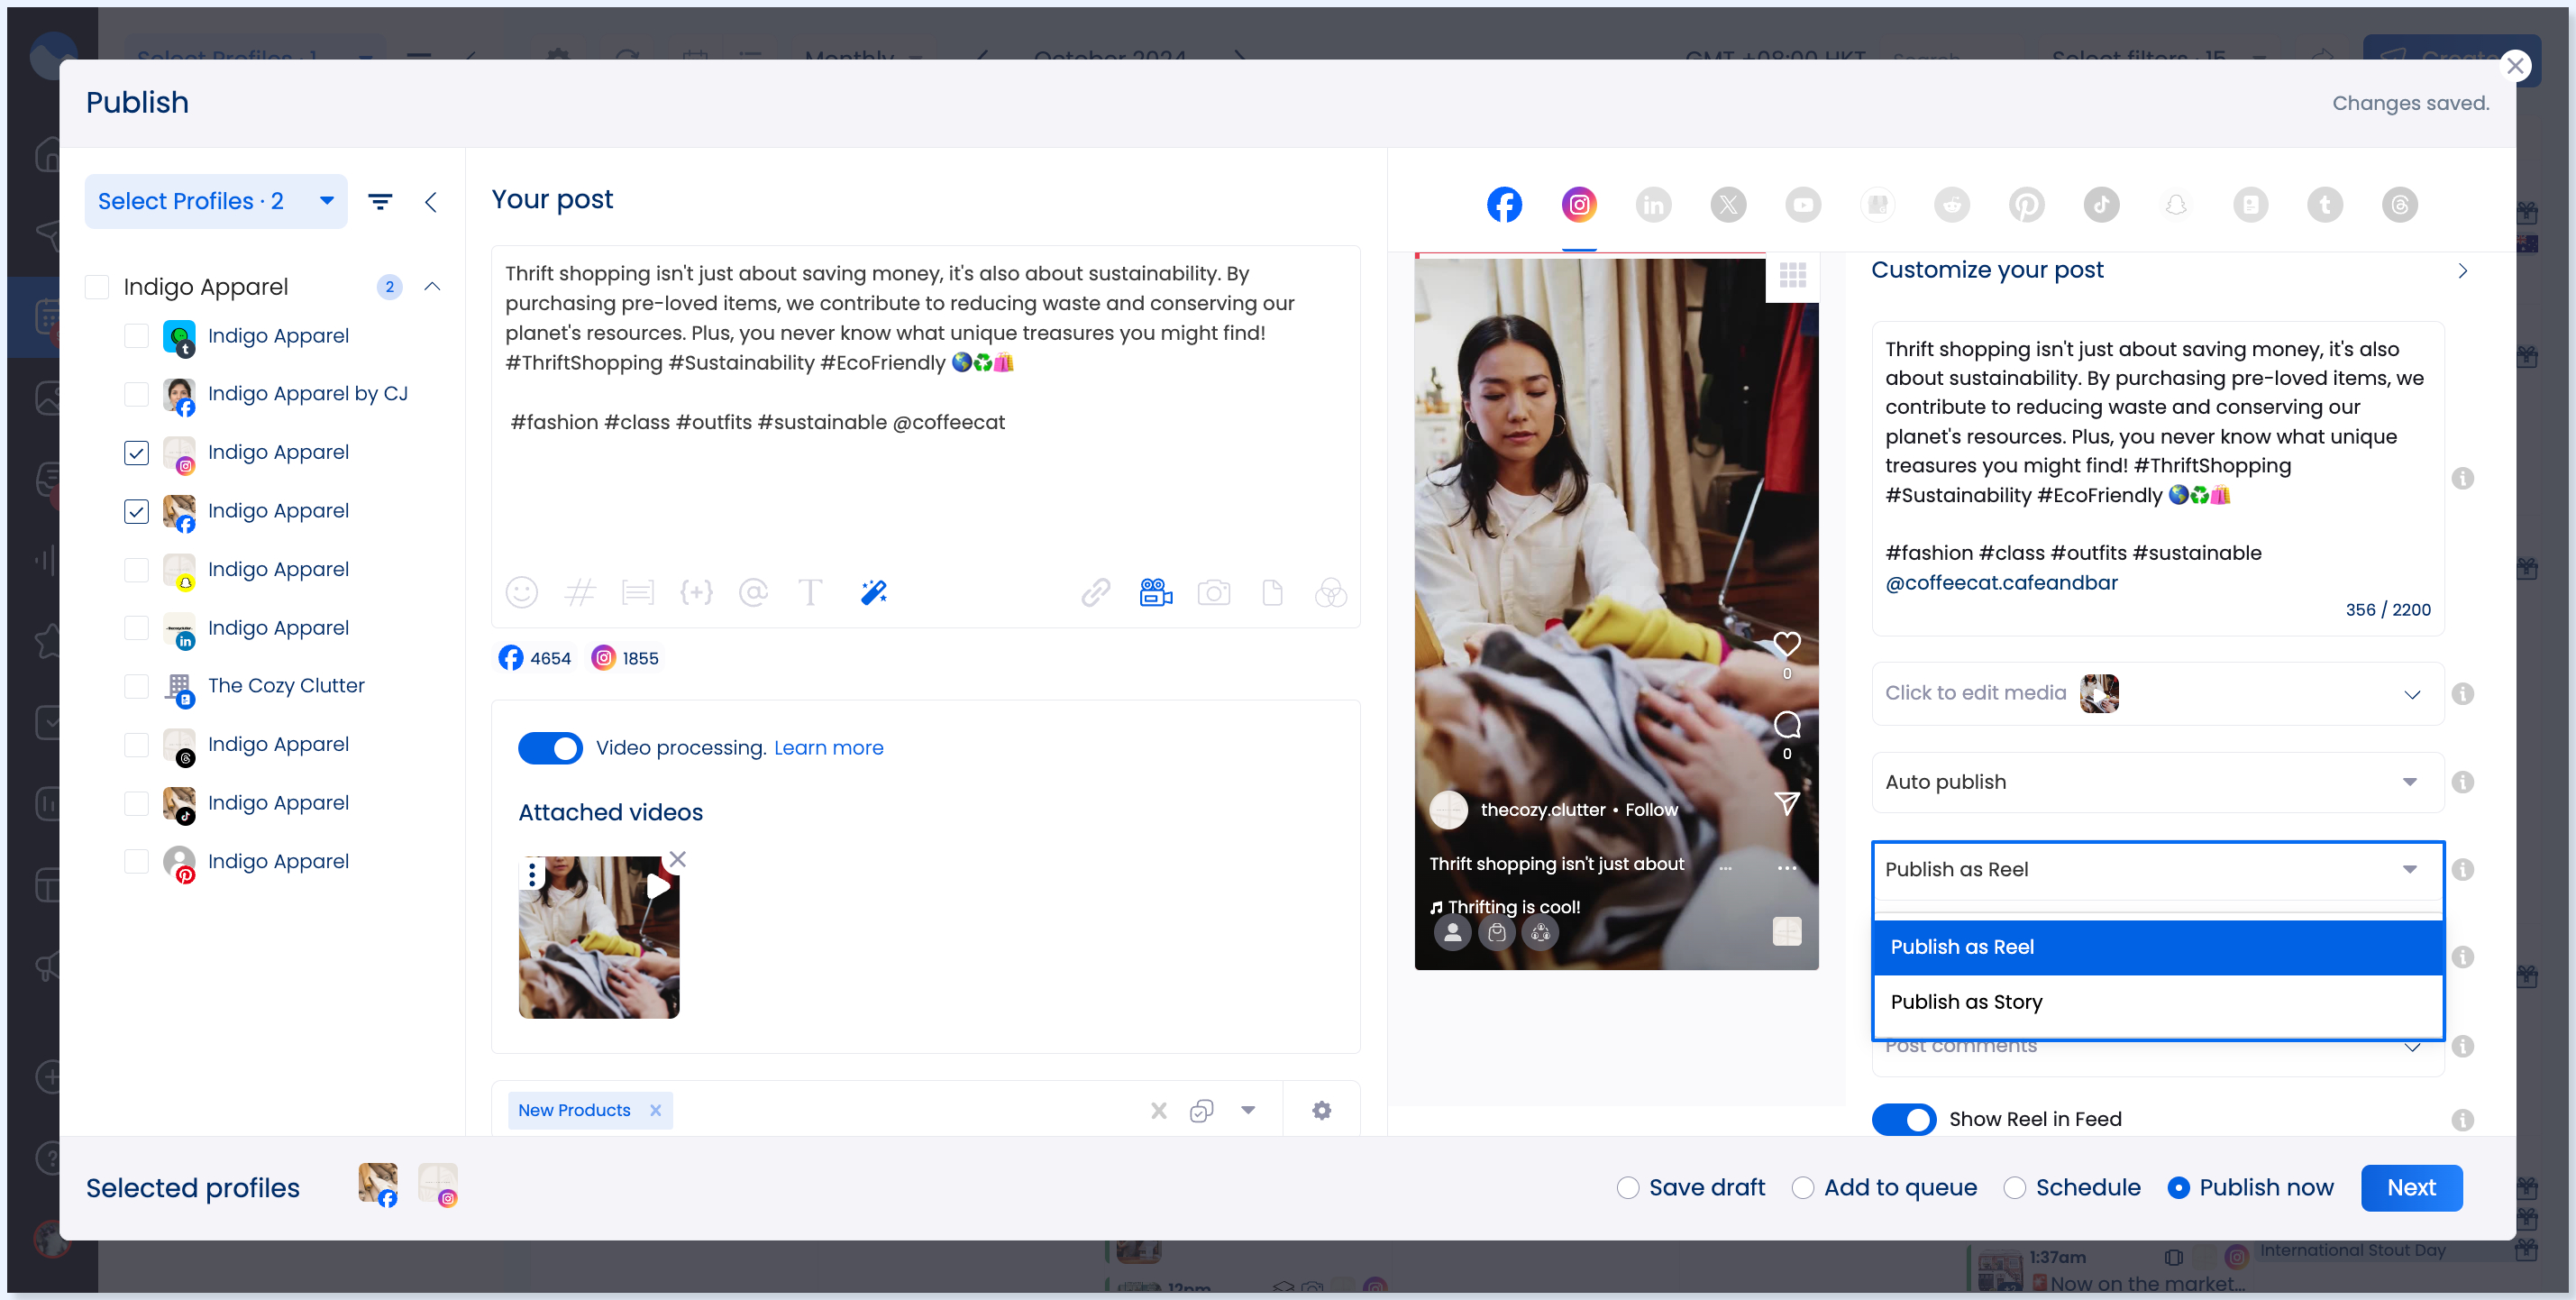
Task: Open three-dot menu on video thumbnail
Action: point(532,874)
